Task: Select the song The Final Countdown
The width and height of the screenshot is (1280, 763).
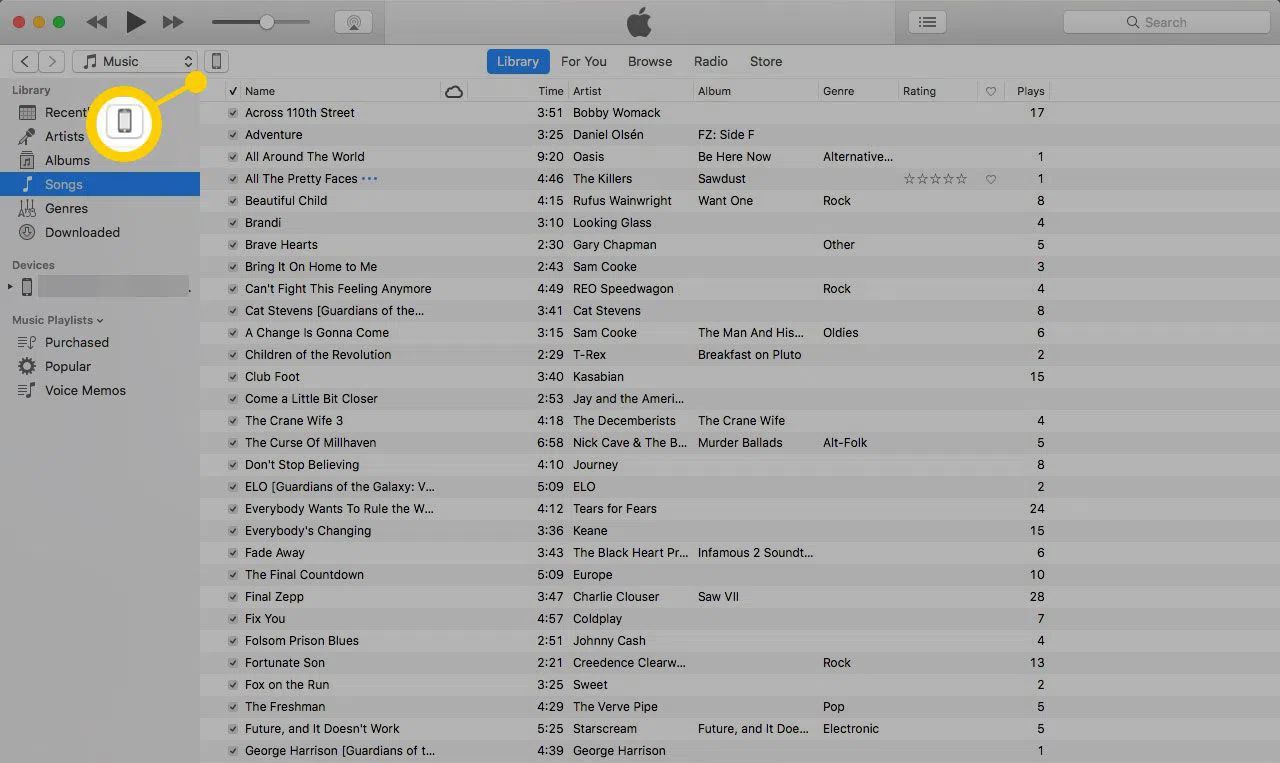Action: pyautogui.click(x=304, y=575)
